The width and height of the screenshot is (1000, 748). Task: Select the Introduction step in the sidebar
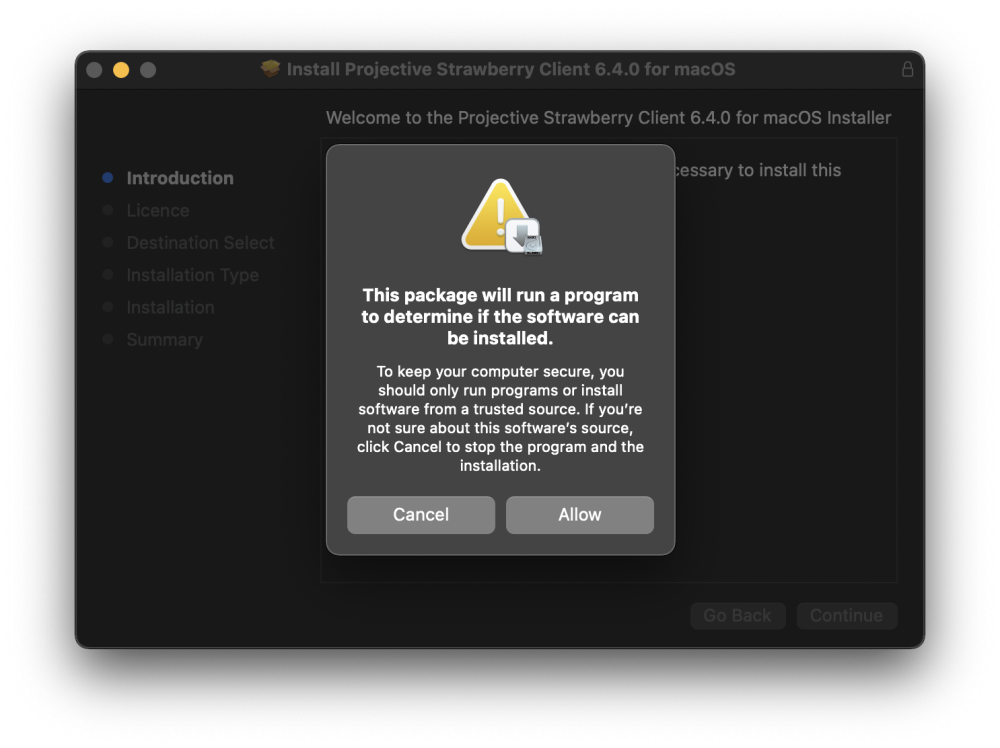[x=180, y=178]
